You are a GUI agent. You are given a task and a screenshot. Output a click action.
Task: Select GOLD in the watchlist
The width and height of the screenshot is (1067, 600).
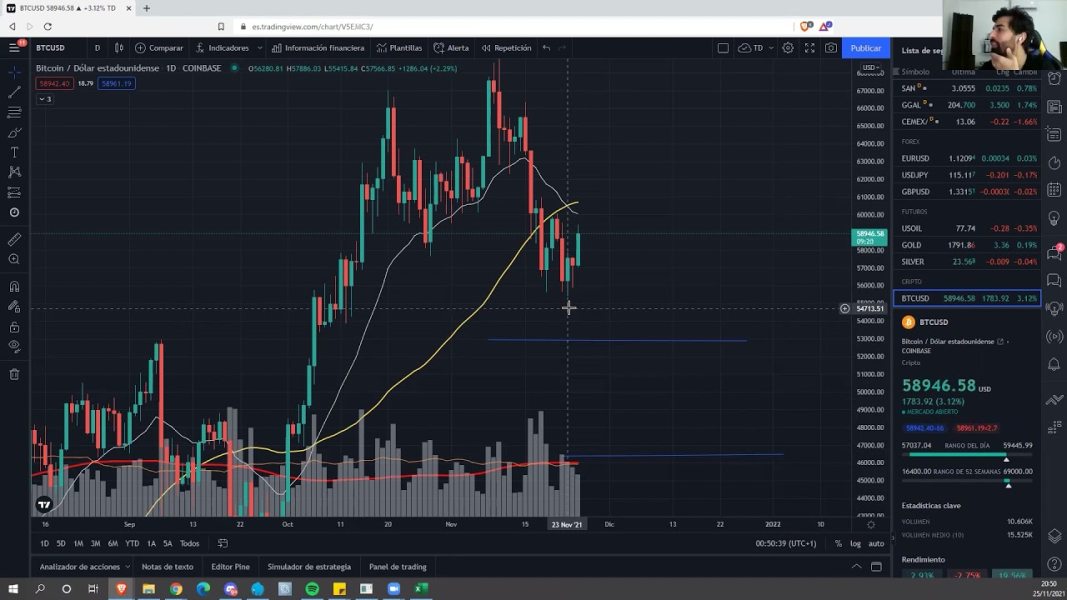coord(966,245)
